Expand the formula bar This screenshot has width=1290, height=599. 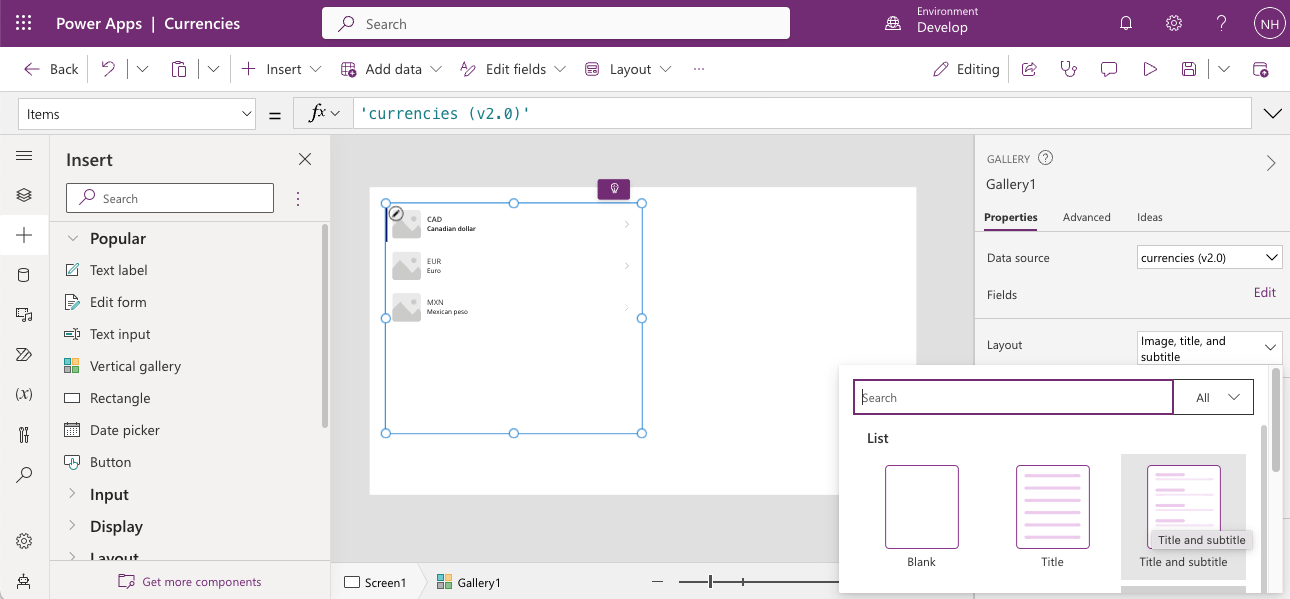tap(1273, 114)
